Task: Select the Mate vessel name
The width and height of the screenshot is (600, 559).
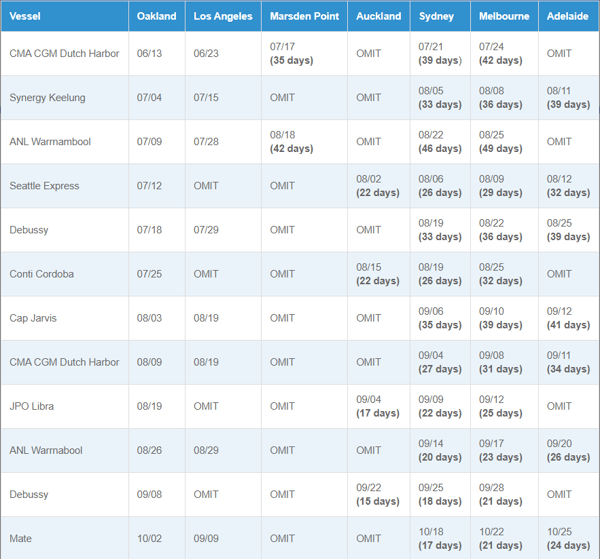Action: pyautogui.click(x=21, y=538)
